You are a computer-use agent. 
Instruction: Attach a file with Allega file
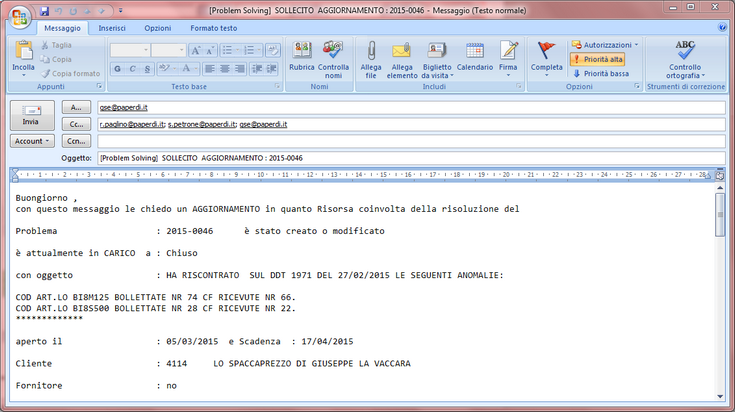(x=371, y=60)
